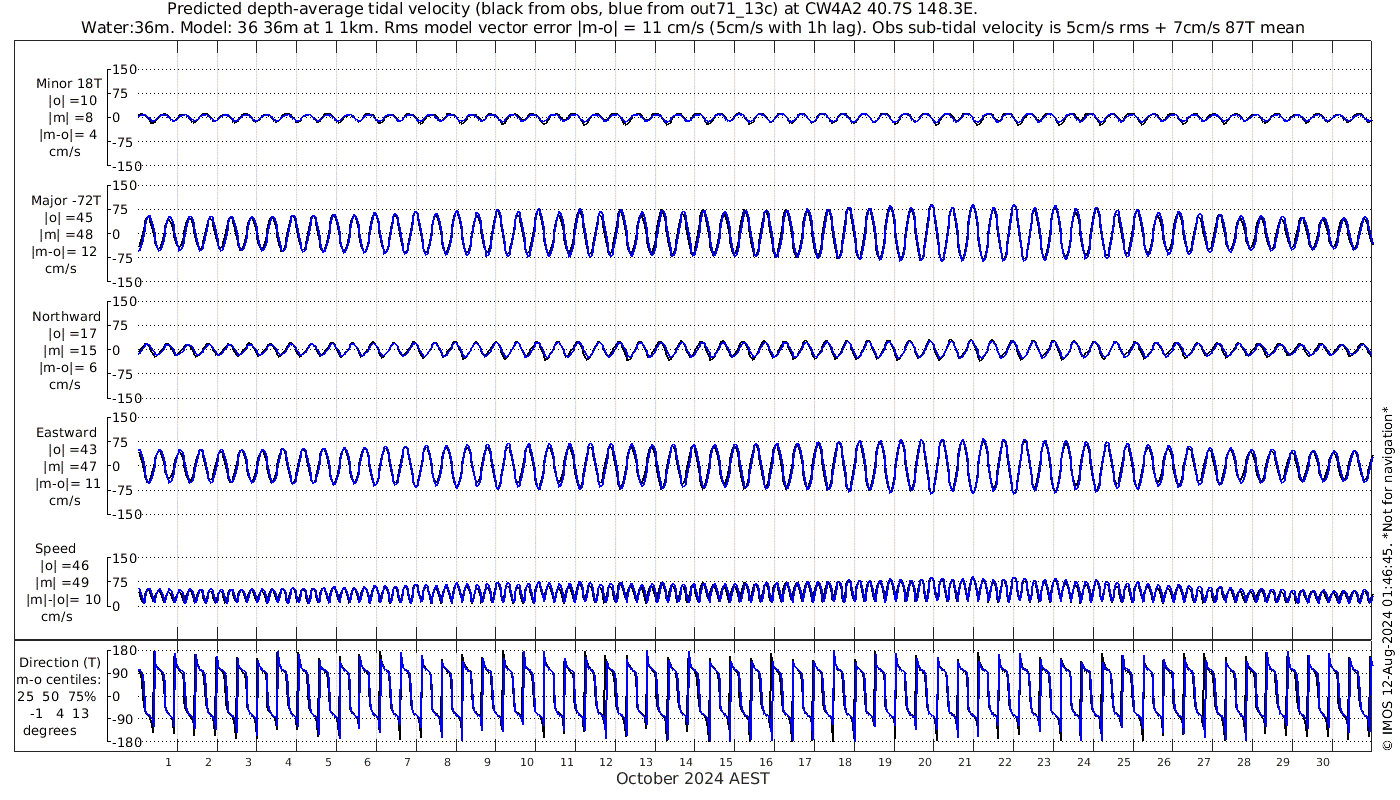Click the day '18' tick label on x-axis
This screenshot has width=1400, height=800.
pyautogui.click(x=845, y=762)
